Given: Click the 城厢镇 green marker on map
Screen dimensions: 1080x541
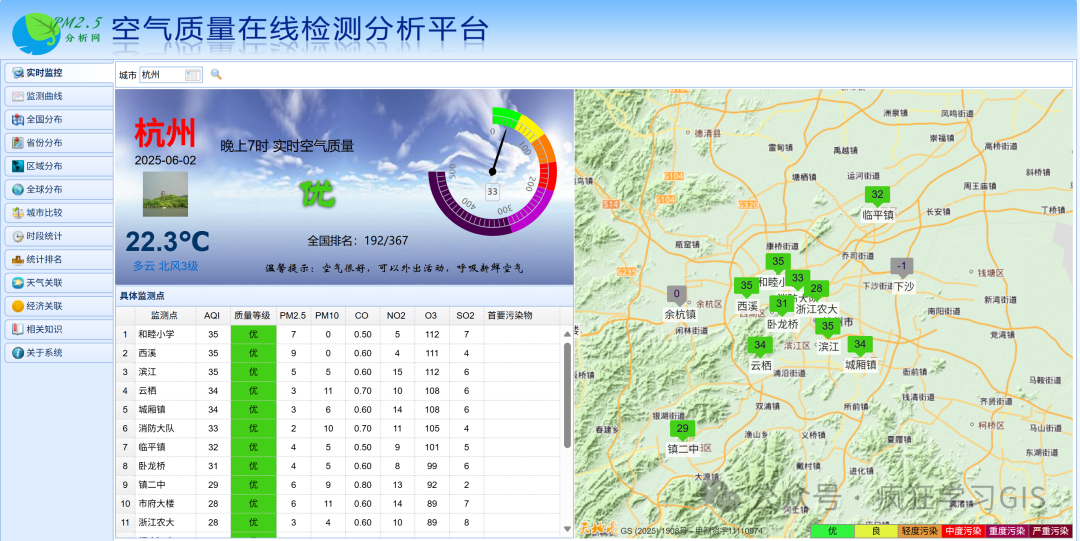Looking at the screenshot, I should pyautogui.click(x=859, y=346).
